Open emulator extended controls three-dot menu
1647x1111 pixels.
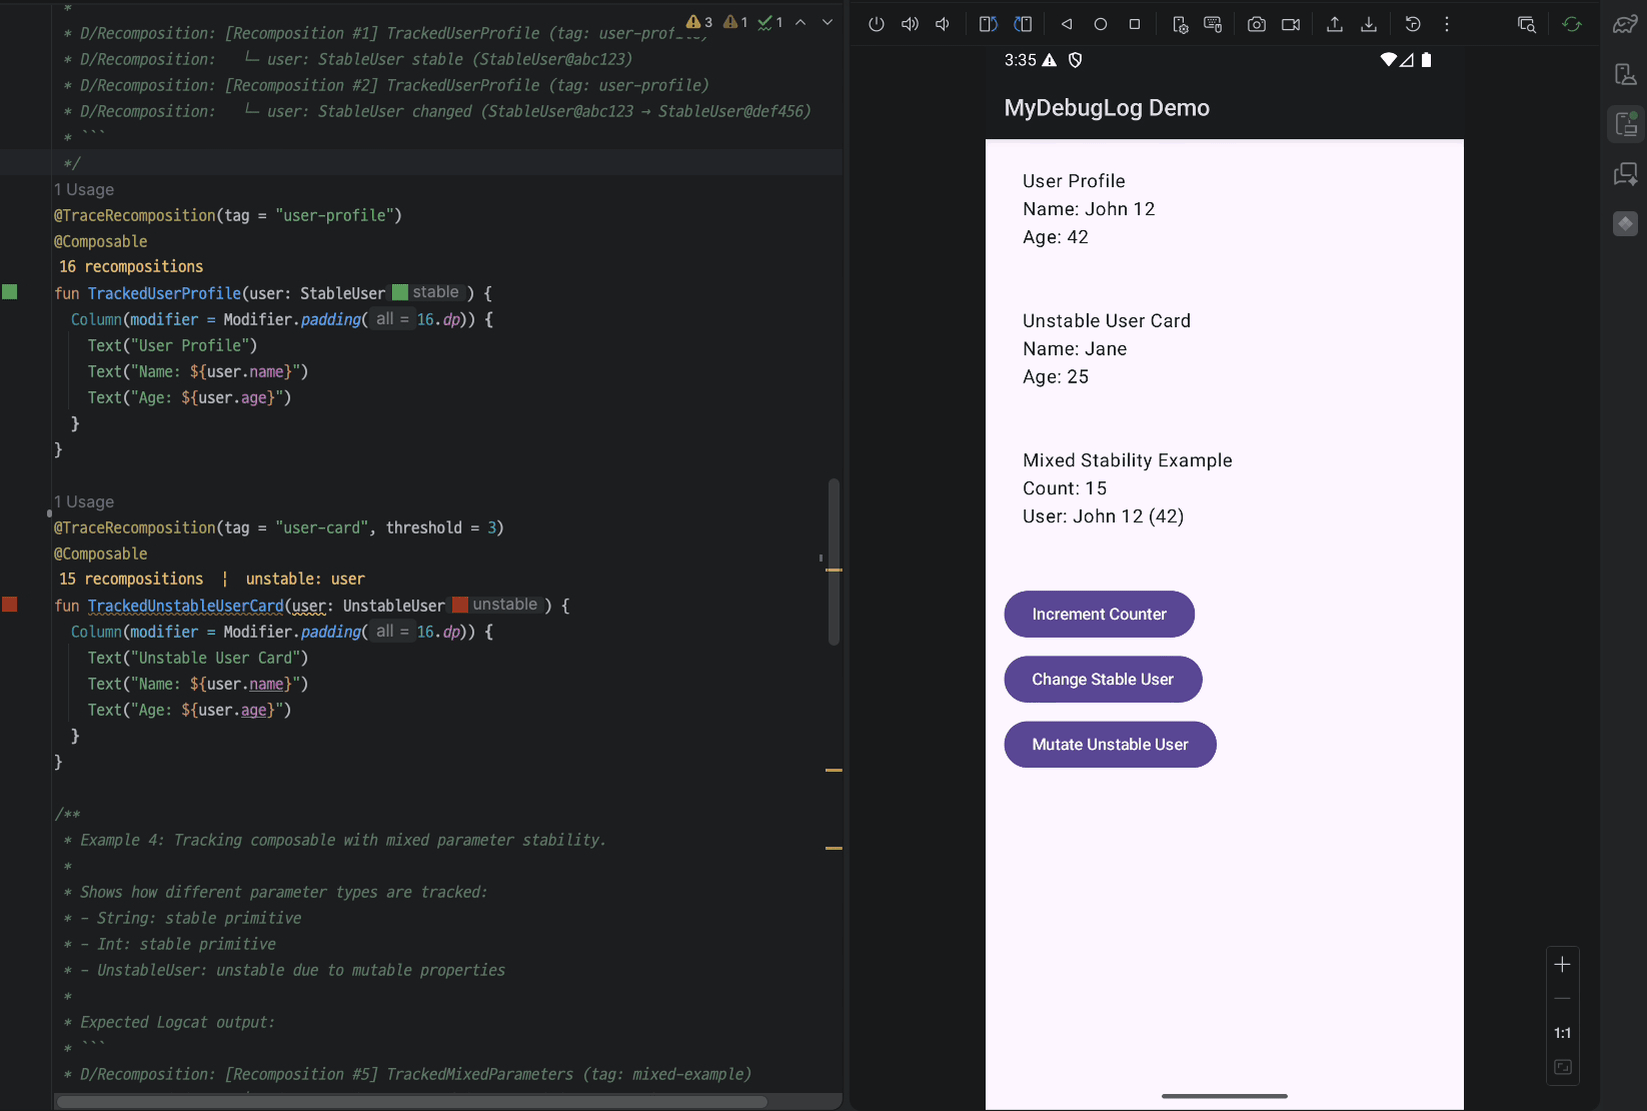click(x=1447, y=24)
